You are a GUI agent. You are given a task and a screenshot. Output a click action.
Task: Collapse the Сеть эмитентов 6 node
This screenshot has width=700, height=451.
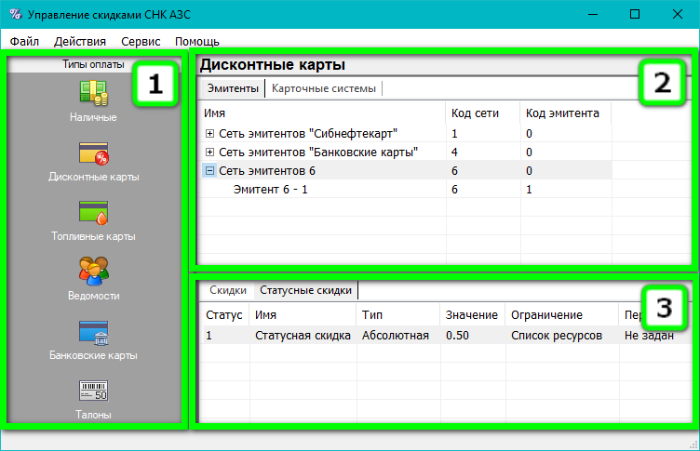(x=210, y=171)
